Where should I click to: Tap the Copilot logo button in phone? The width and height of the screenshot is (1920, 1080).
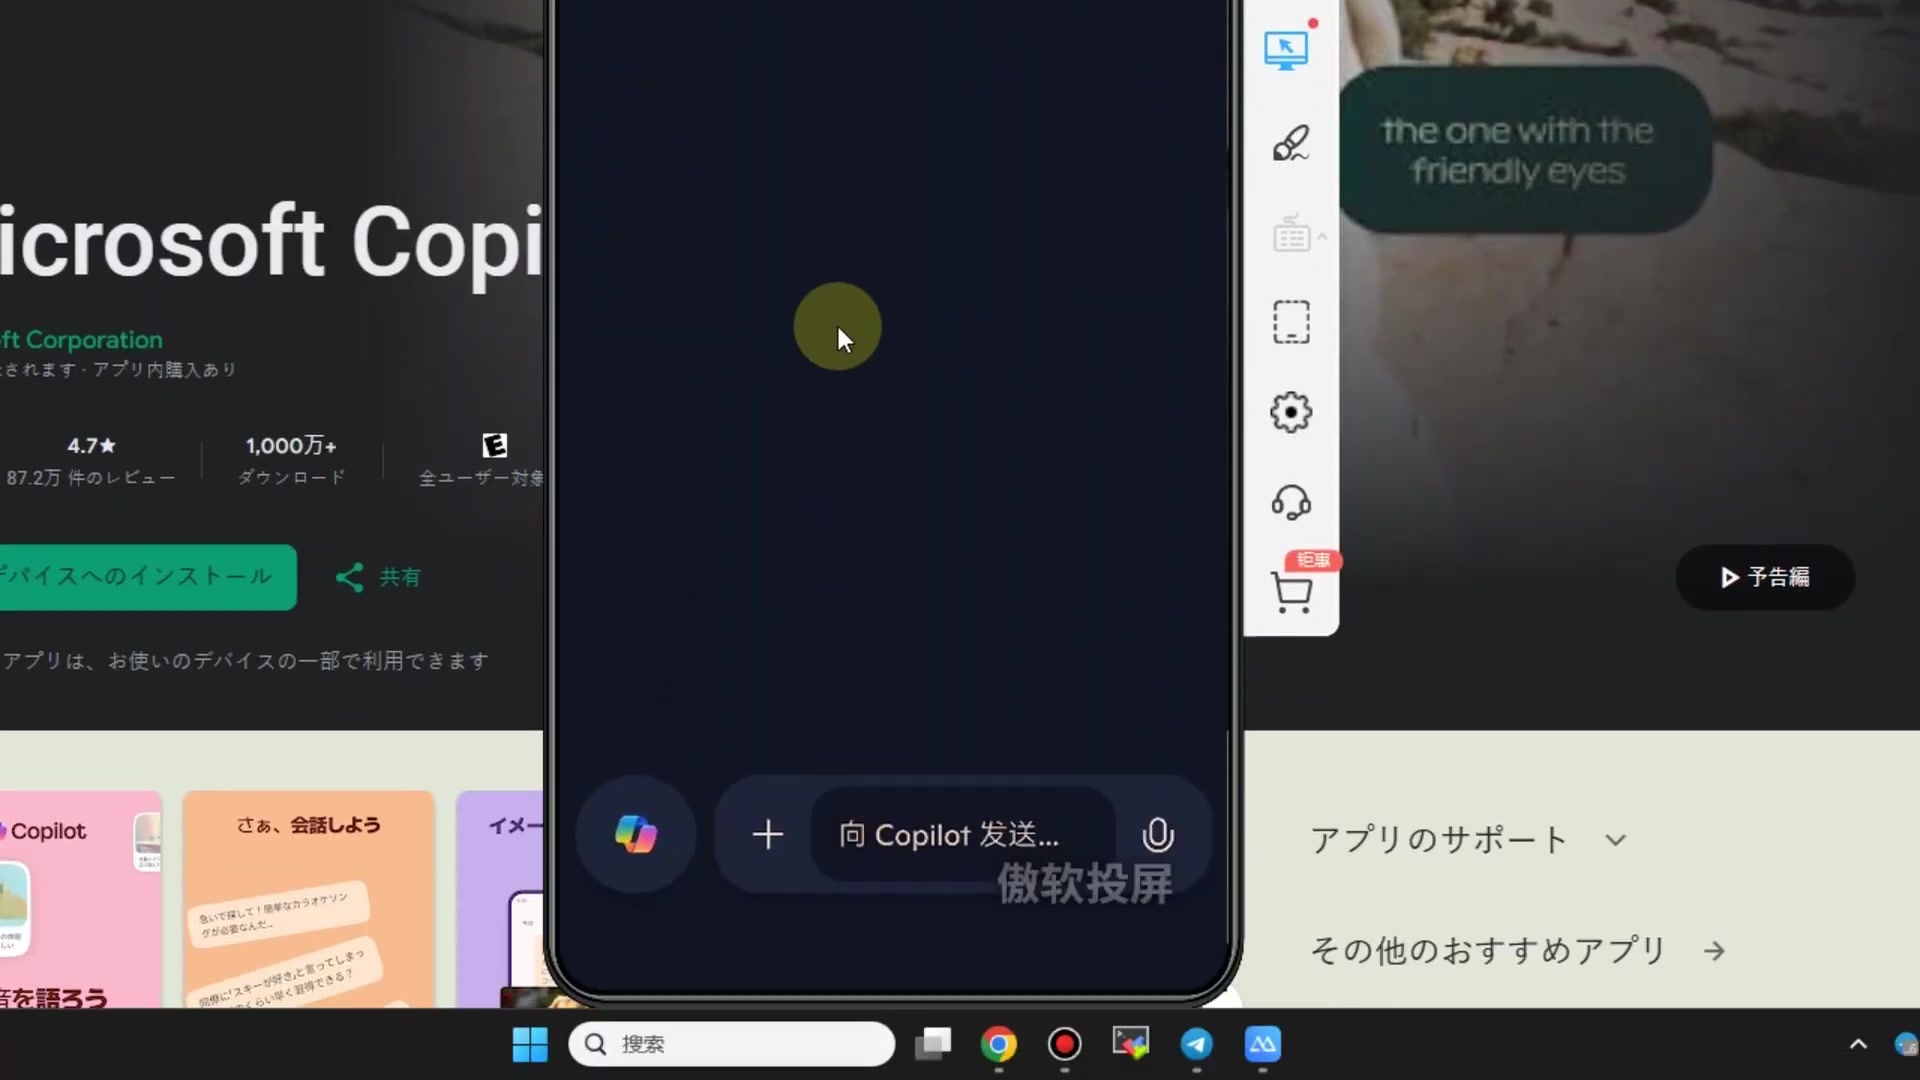(636, 834)
